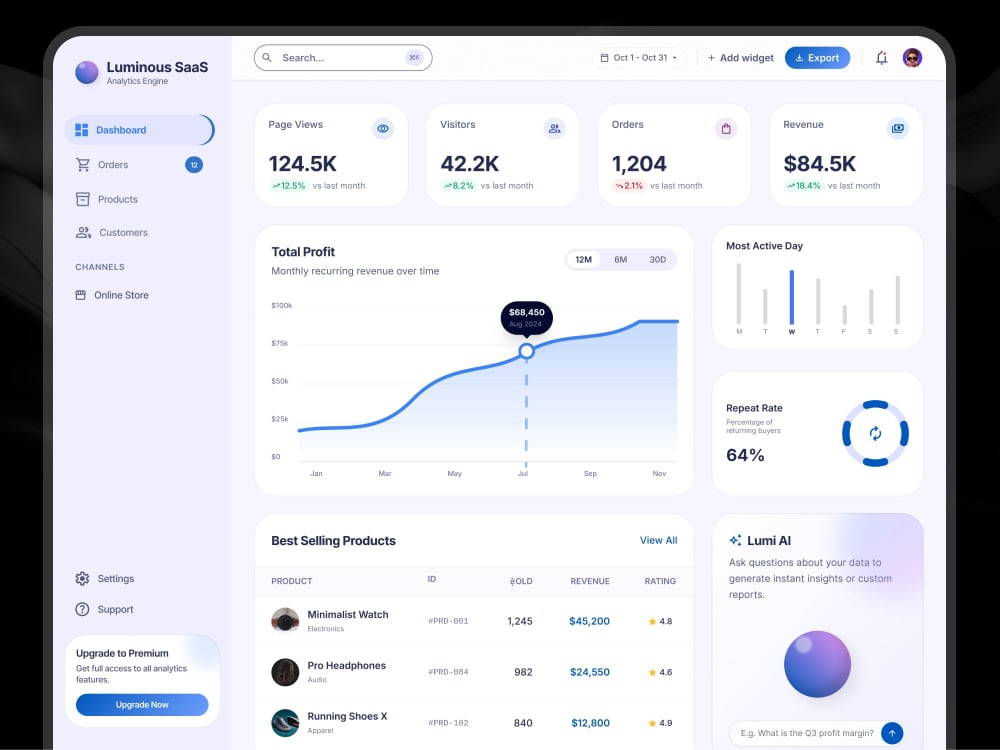Image resolution: width=1000 pixels, height=750 pixels.
Task: Click the $24,550 revenue value
Action: click(x=590, y=672)
